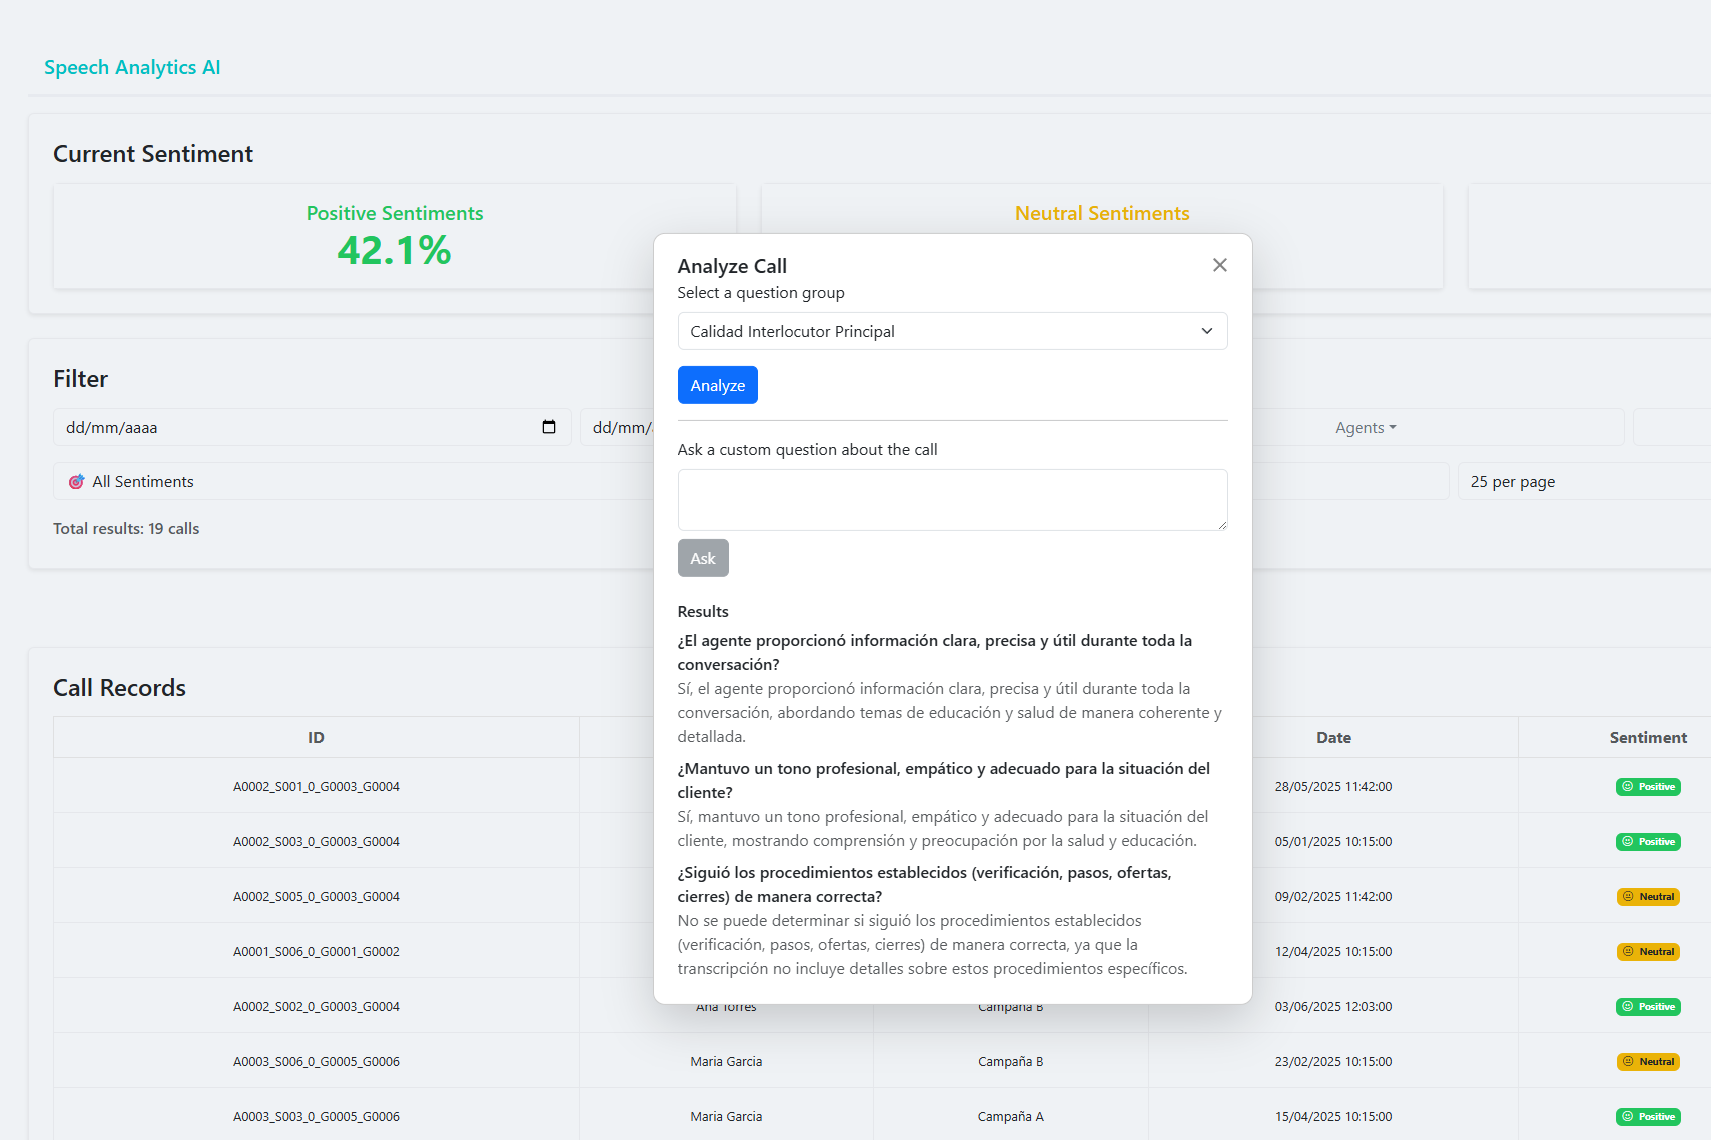Click Positive badge for 28/05/2025 call

click(1648, 787)
